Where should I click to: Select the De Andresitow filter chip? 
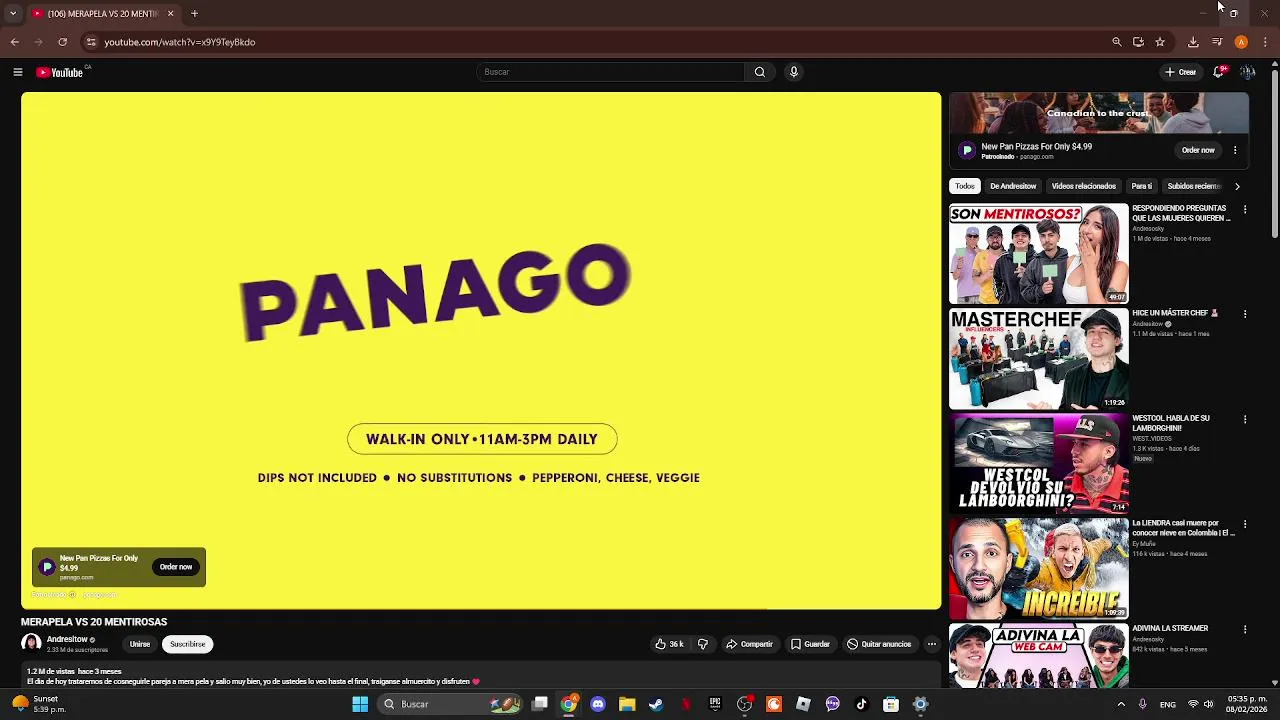click(1013, 186)
